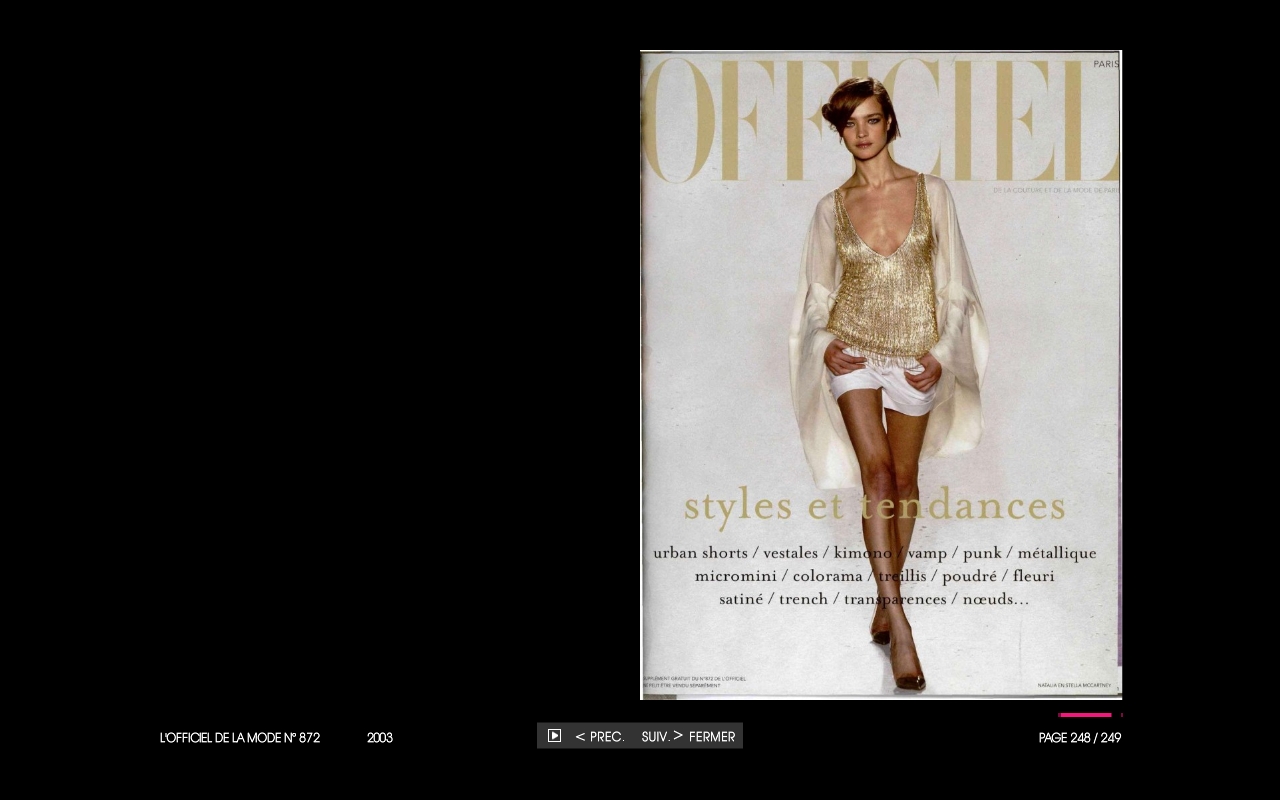
Task: Click the OFFICIEL masthead on the cover
Action: [x=880, y=120]
